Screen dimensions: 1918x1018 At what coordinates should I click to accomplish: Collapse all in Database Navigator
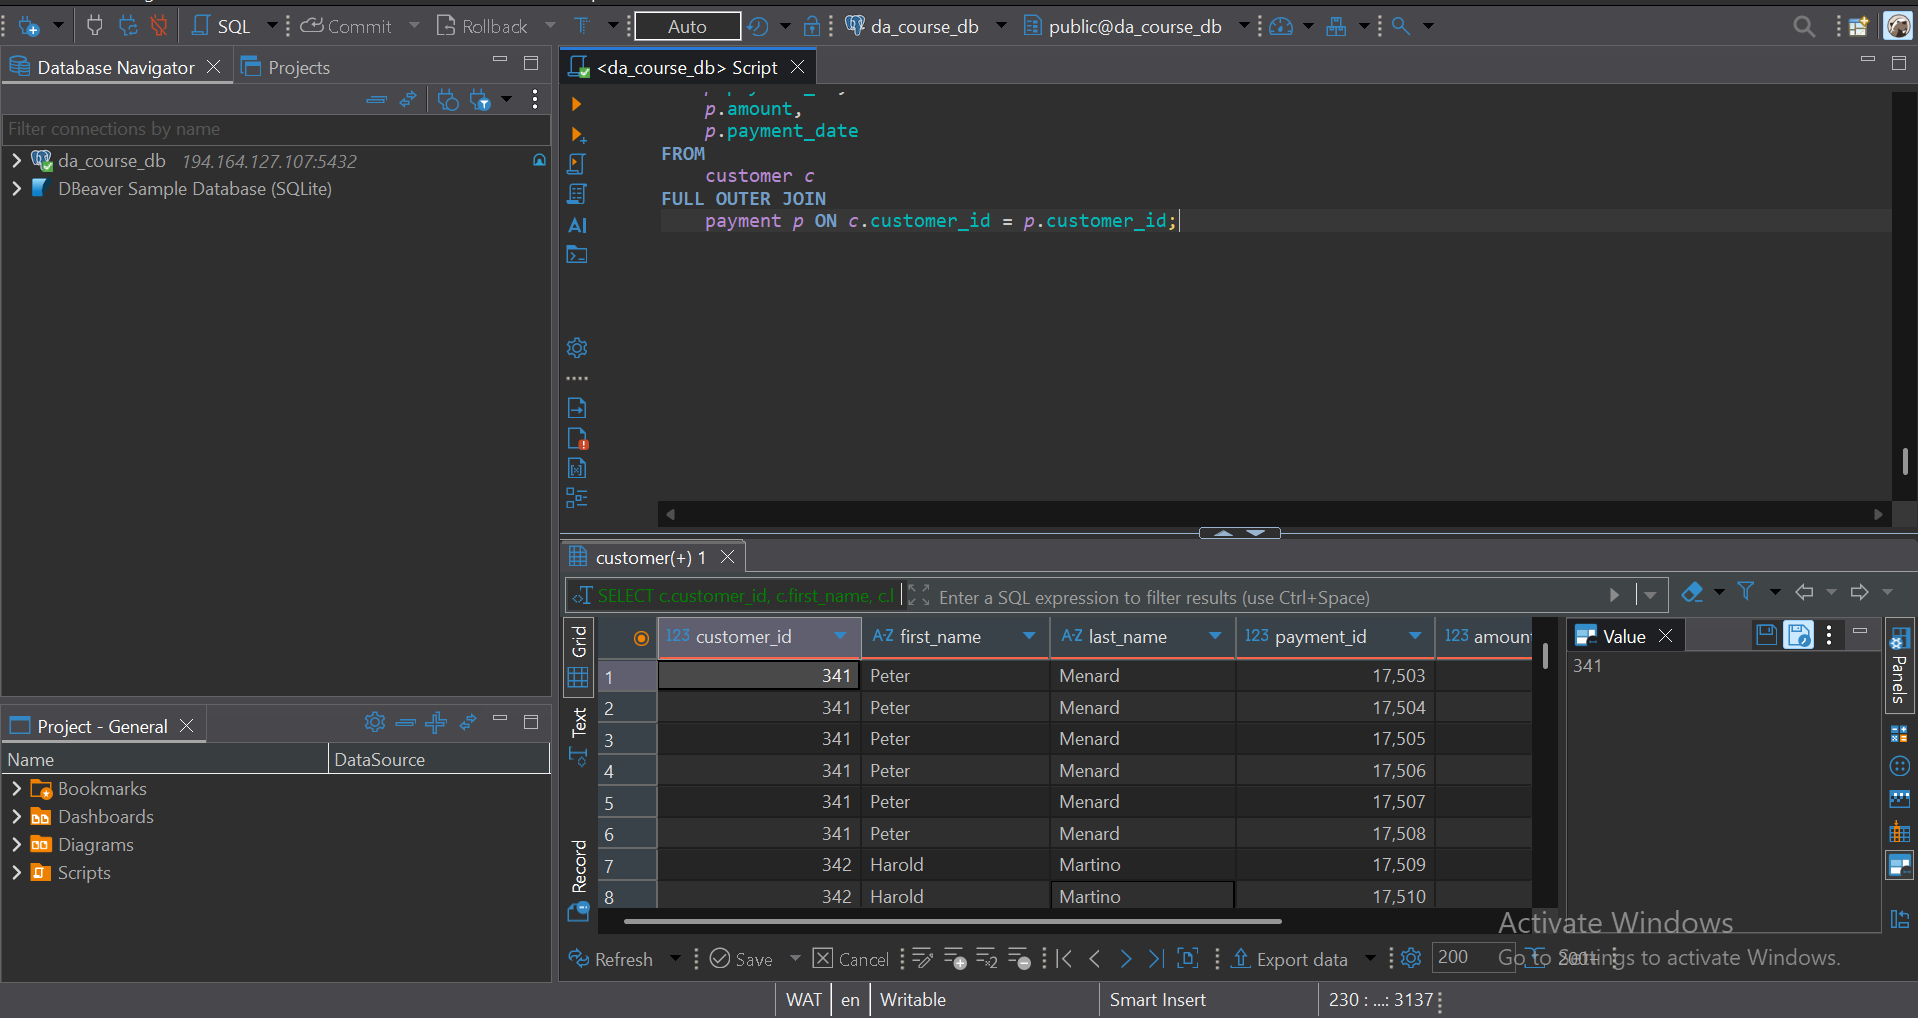point(376,99)
